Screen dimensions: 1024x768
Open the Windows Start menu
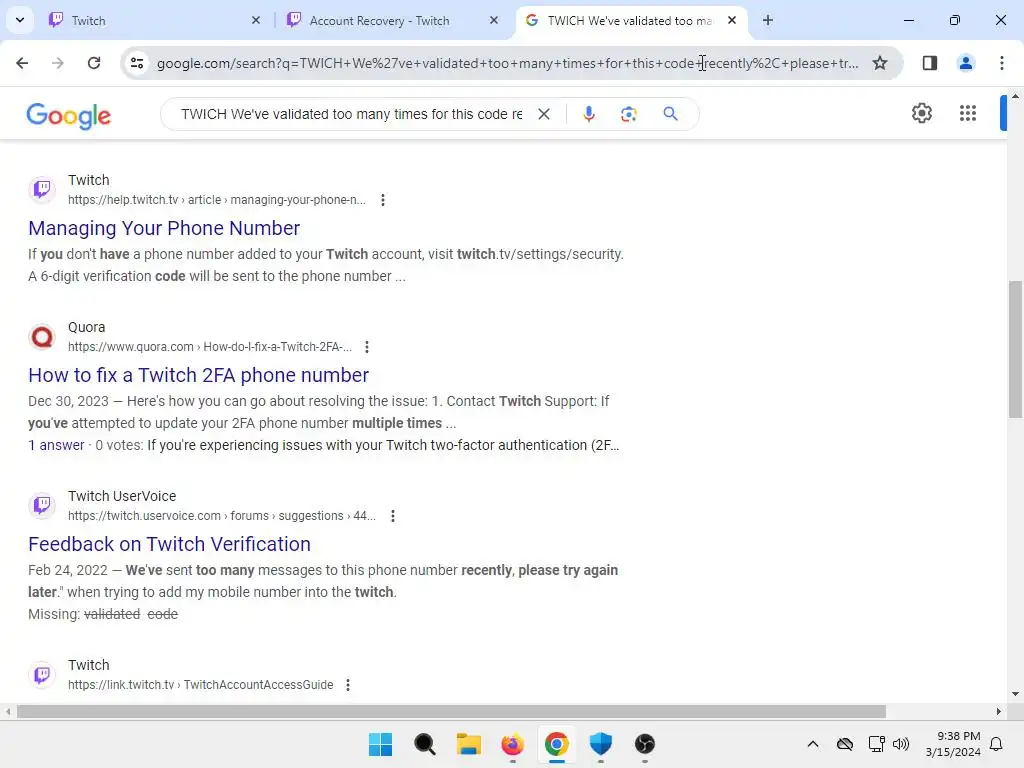tap(380, 744)
